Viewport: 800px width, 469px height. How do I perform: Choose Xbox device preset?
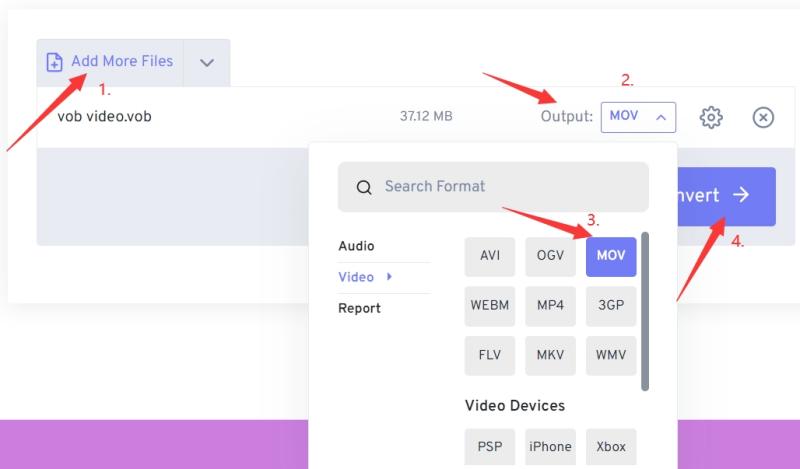tap(611, 448)
